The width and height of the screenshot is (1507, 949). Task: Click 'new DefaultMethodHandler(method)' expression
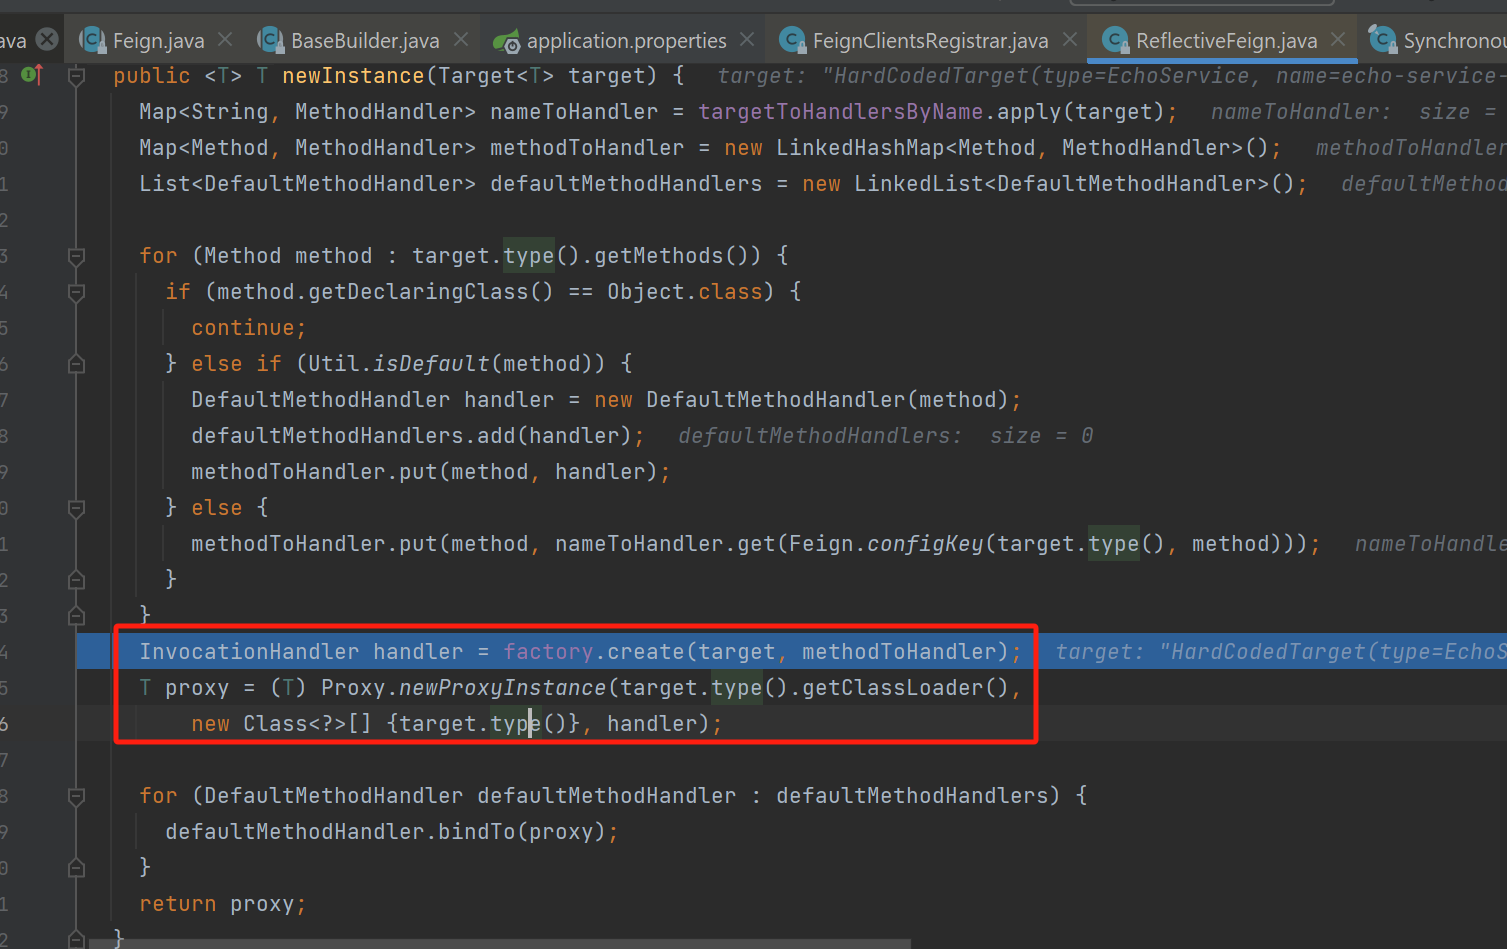(x=801, y=400)
